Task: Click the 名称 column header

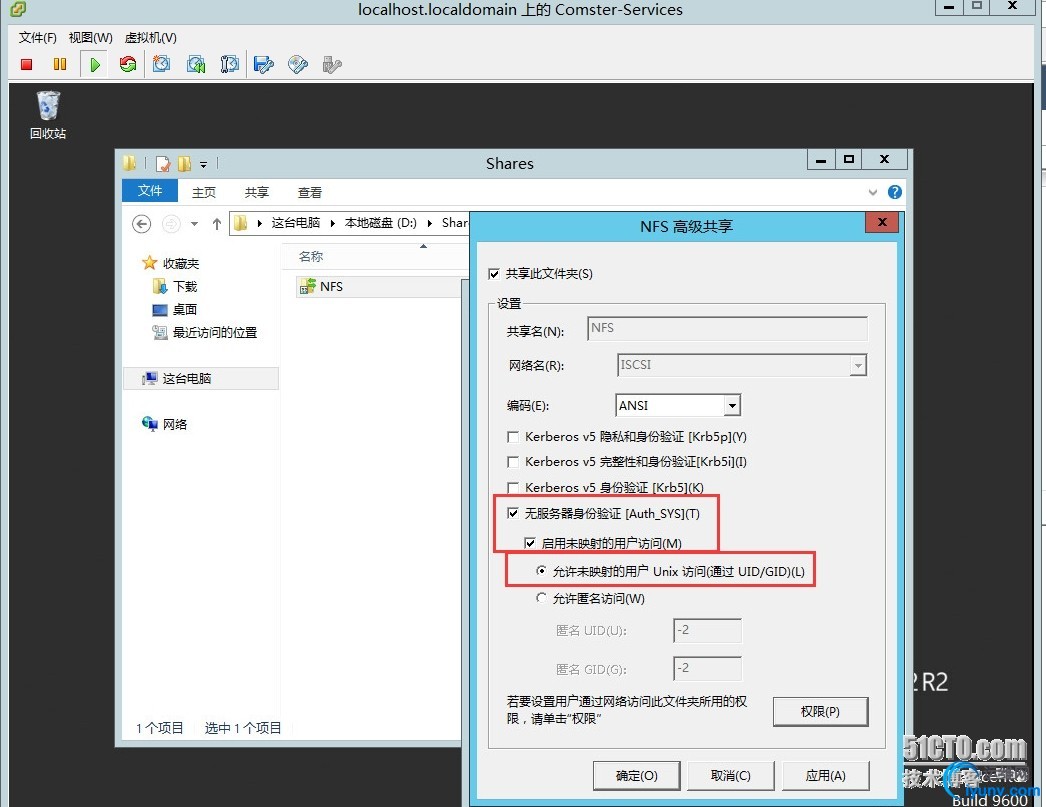Action: (x=311, y=256)
